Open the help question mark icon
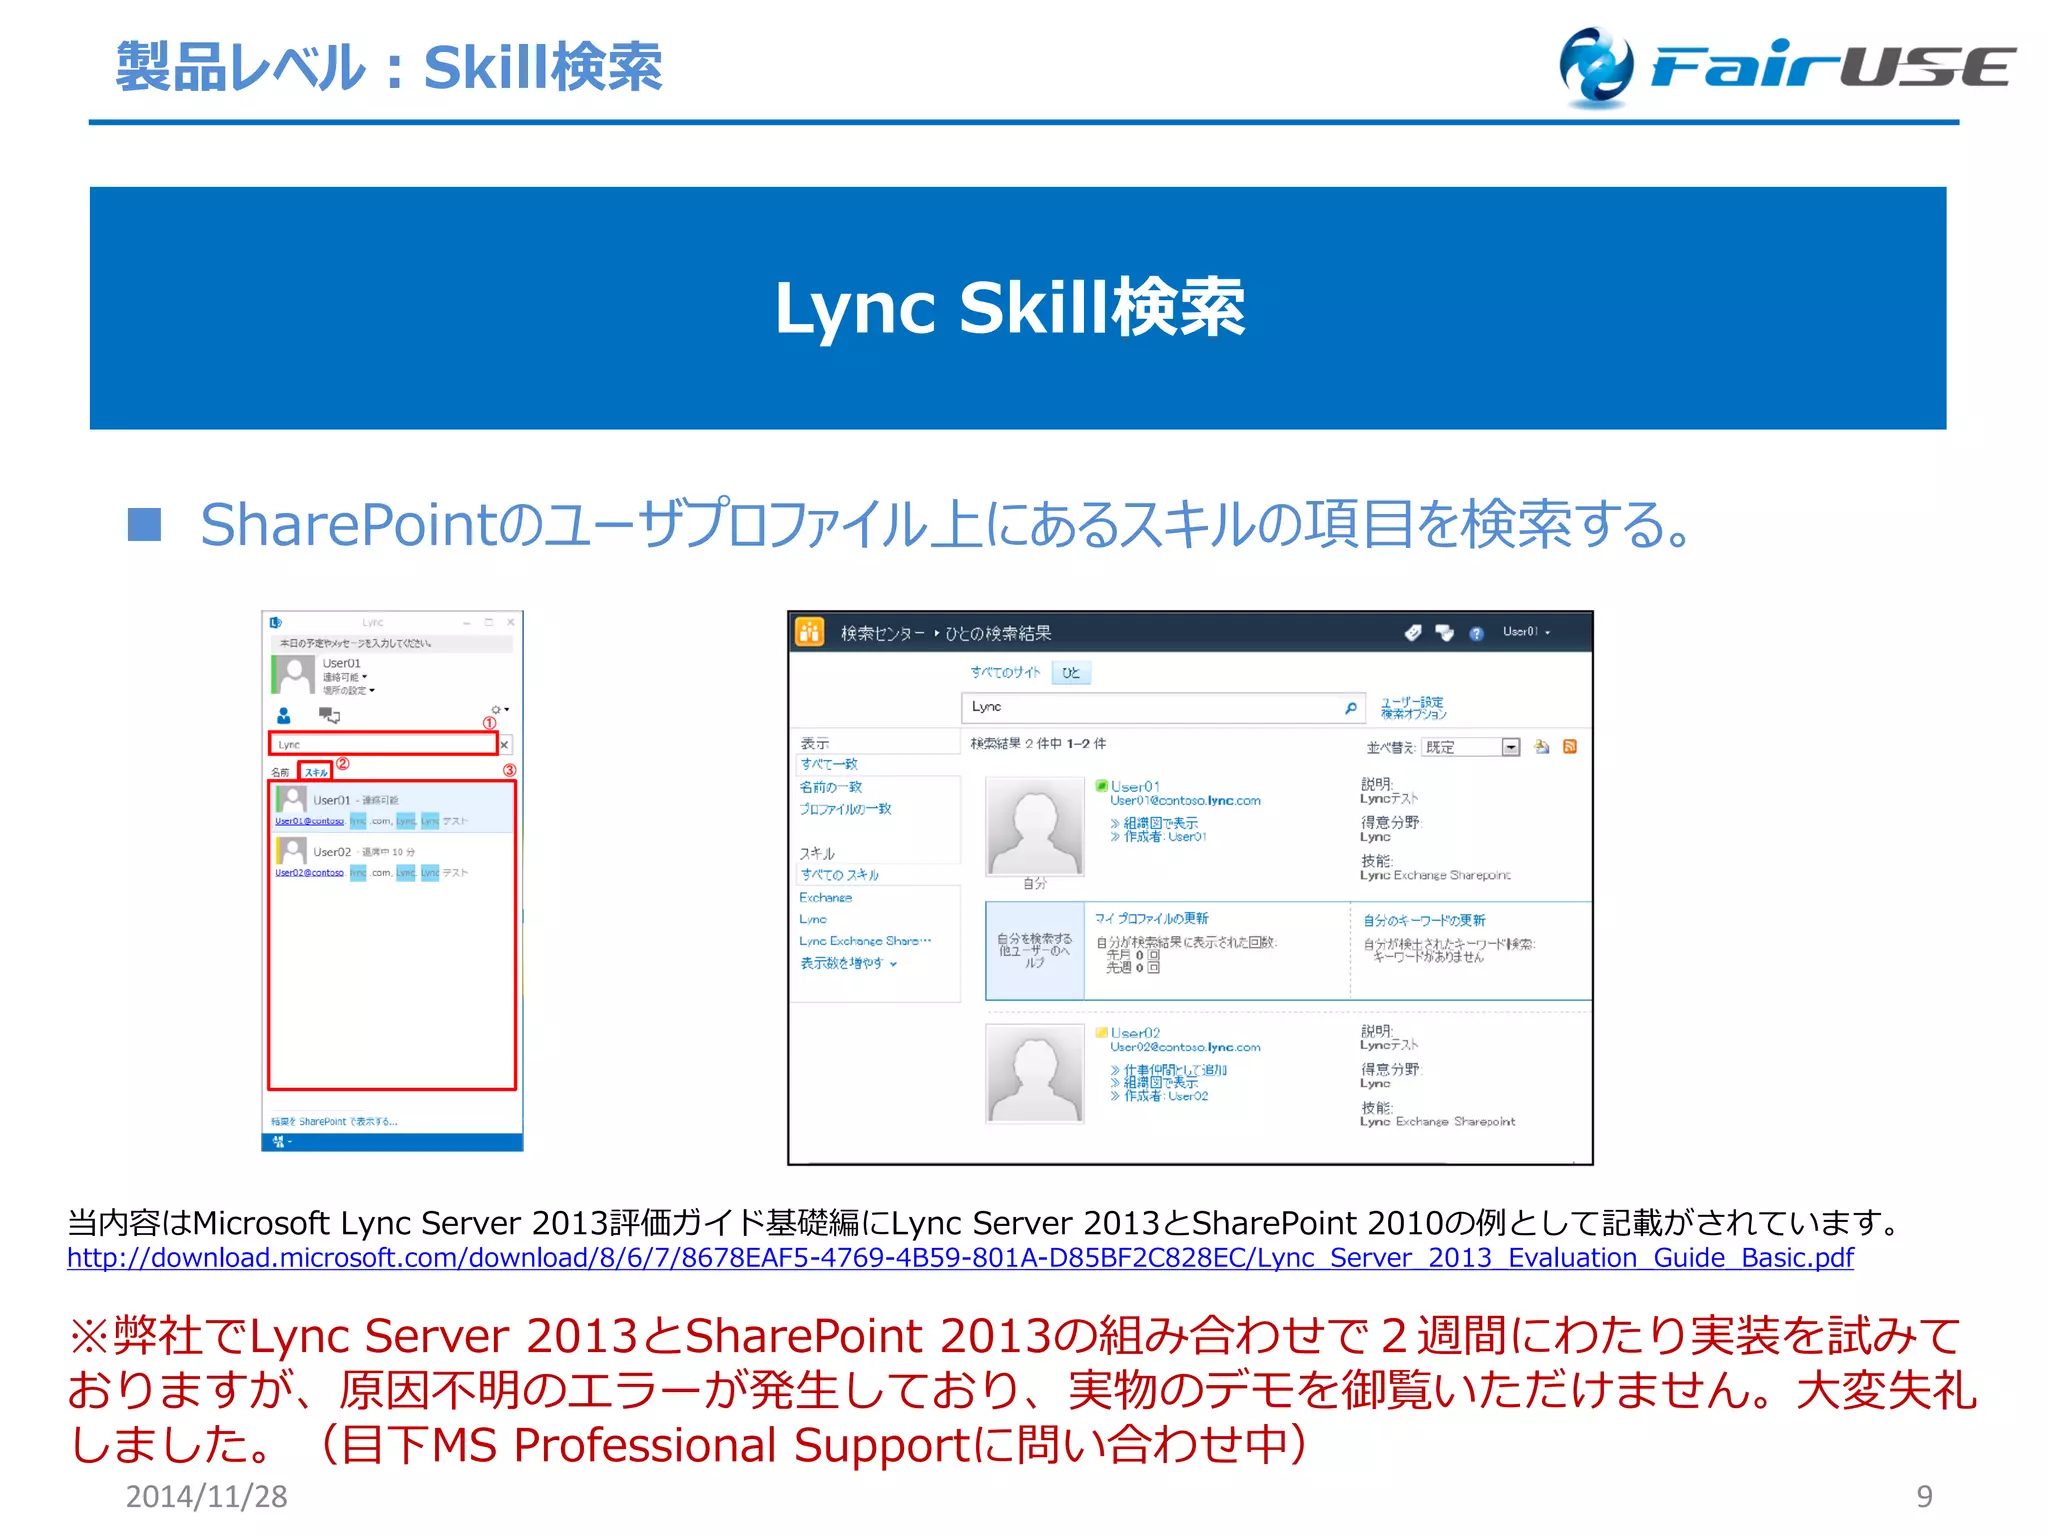Image resolution: width=2048 pixels, height=1536 pixels. point(1476,633)
